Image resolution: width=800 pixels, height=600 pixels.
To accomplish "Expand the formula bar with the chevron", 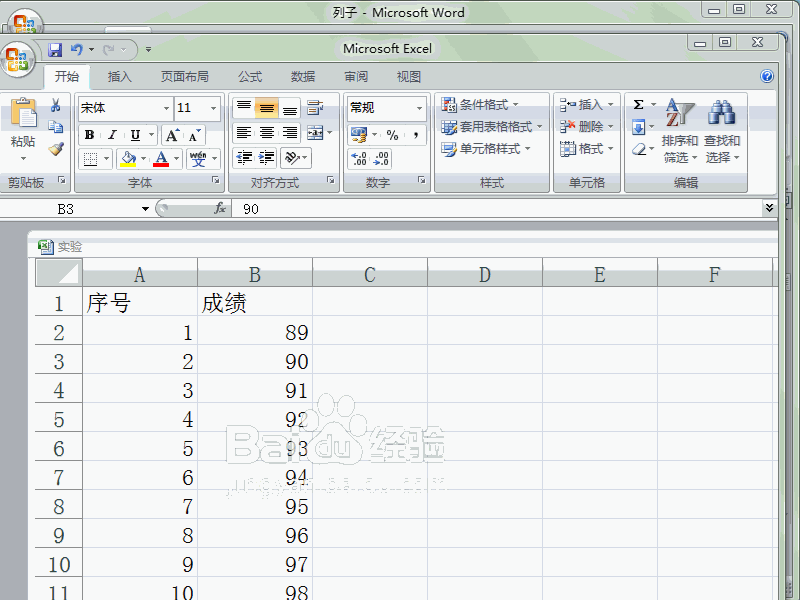I will pos(769,208).
